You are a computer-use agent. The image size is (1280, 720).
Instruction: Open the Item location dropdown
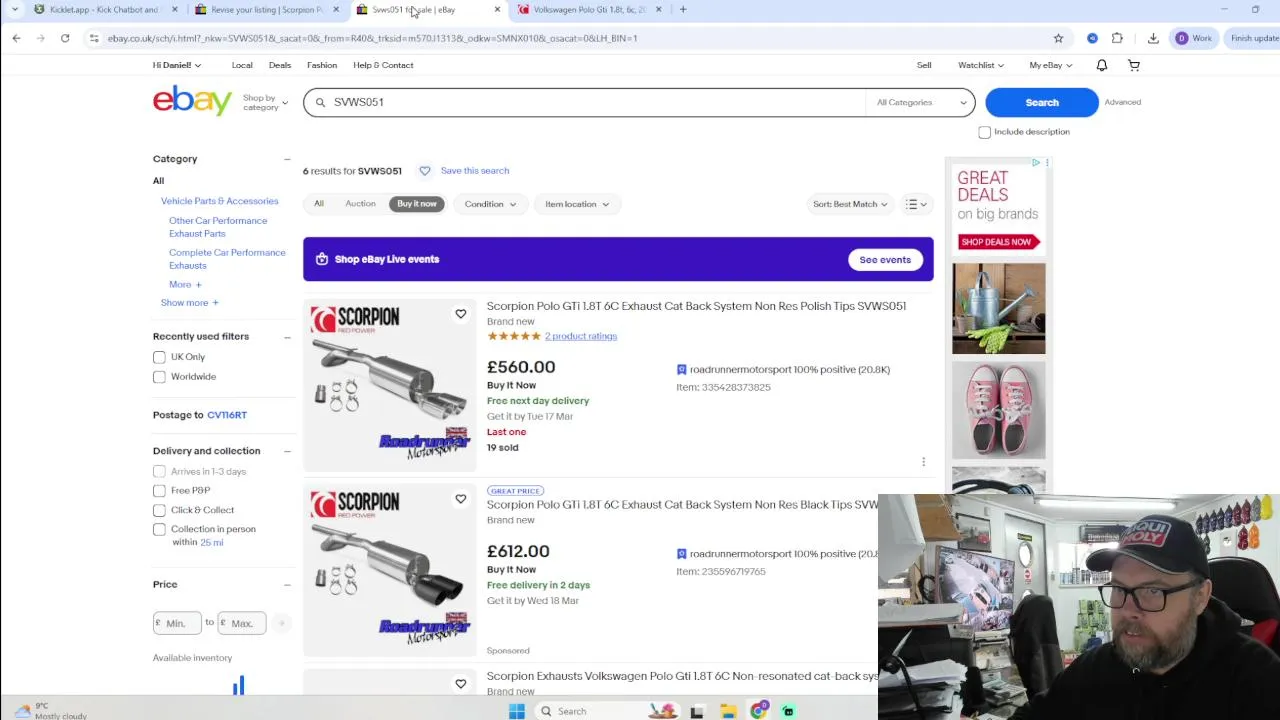[577, 204]
